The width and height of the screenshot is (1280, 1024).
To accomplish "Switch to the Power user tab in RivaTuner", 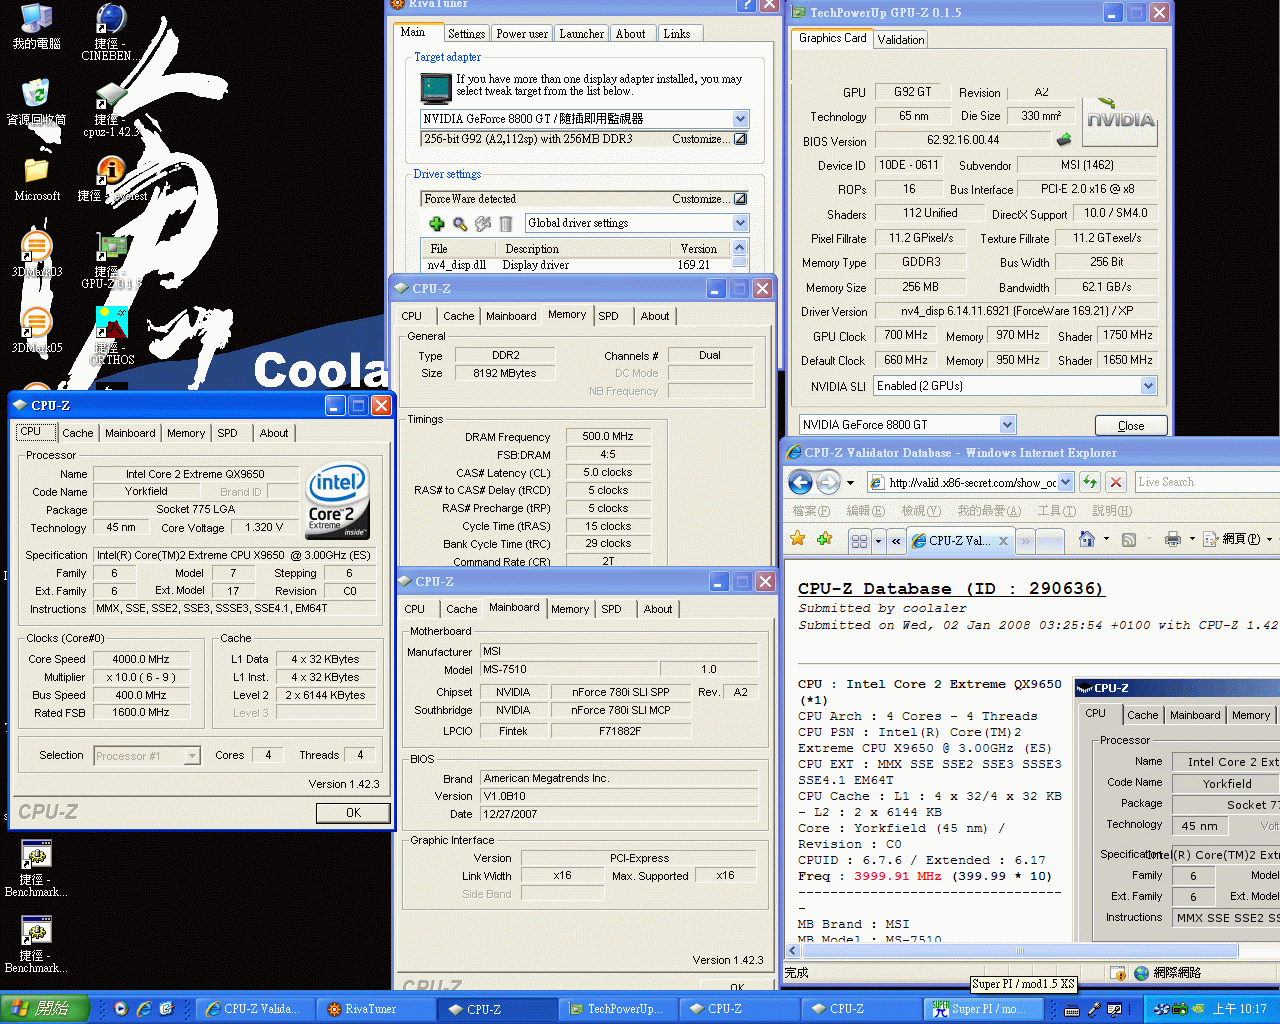I will (x=522, y=34).
